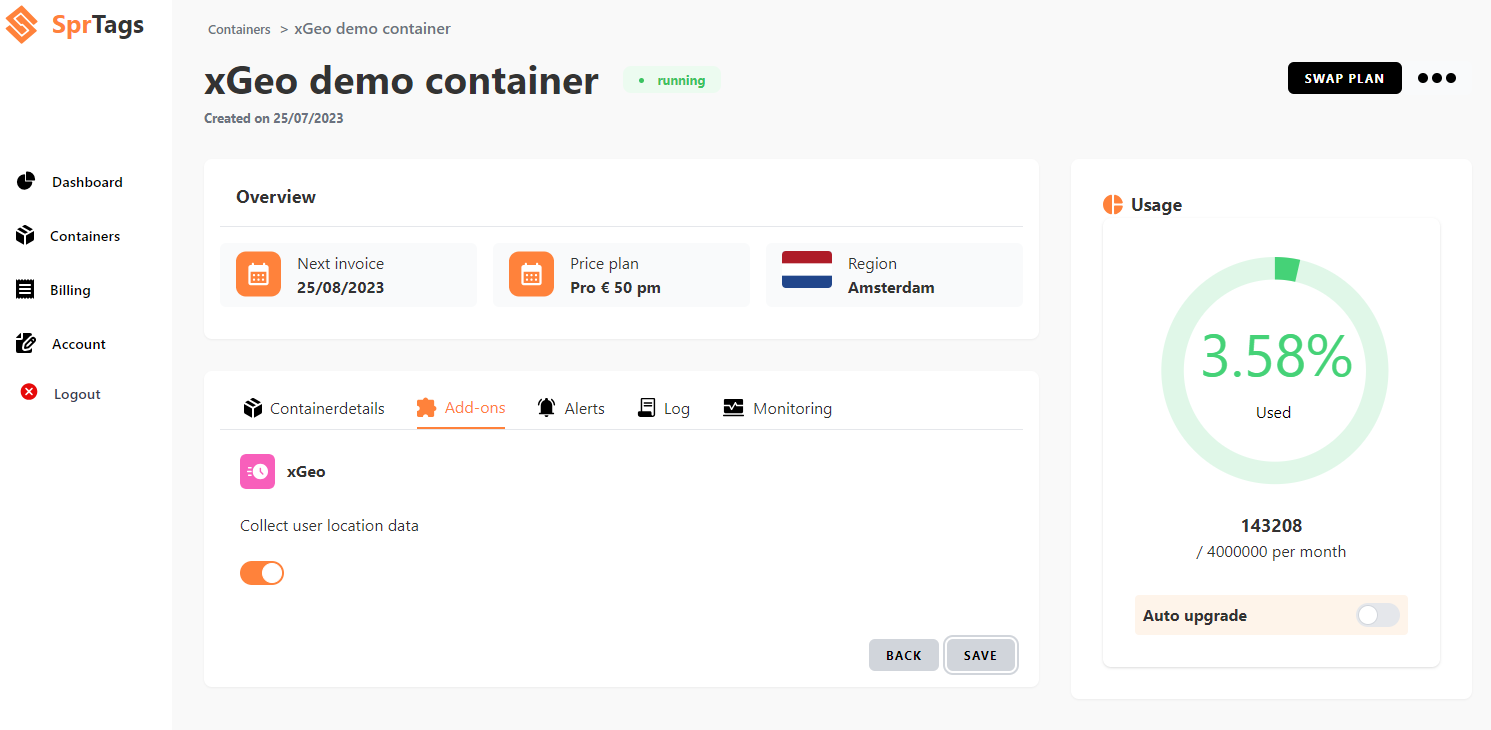Click the pink xGeo add-on icon

pyautogui.click(x=257, y=471)
